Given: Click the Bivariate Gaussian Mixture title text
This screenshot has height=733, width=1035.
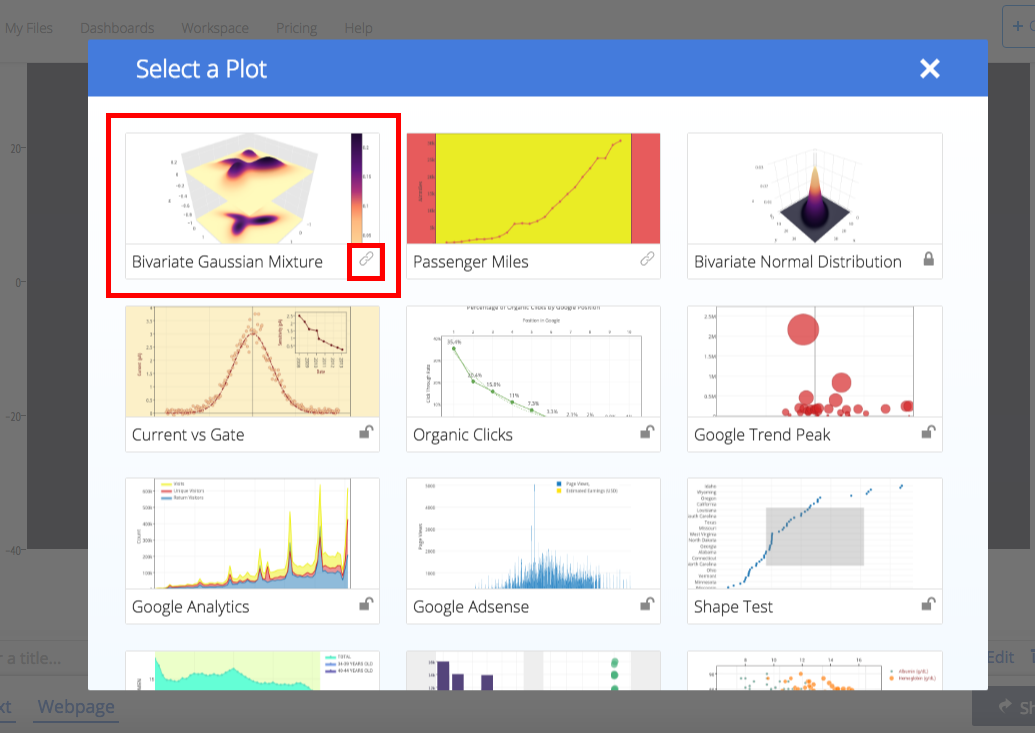Looking at the screenshot, I should [x=227, y=262].
